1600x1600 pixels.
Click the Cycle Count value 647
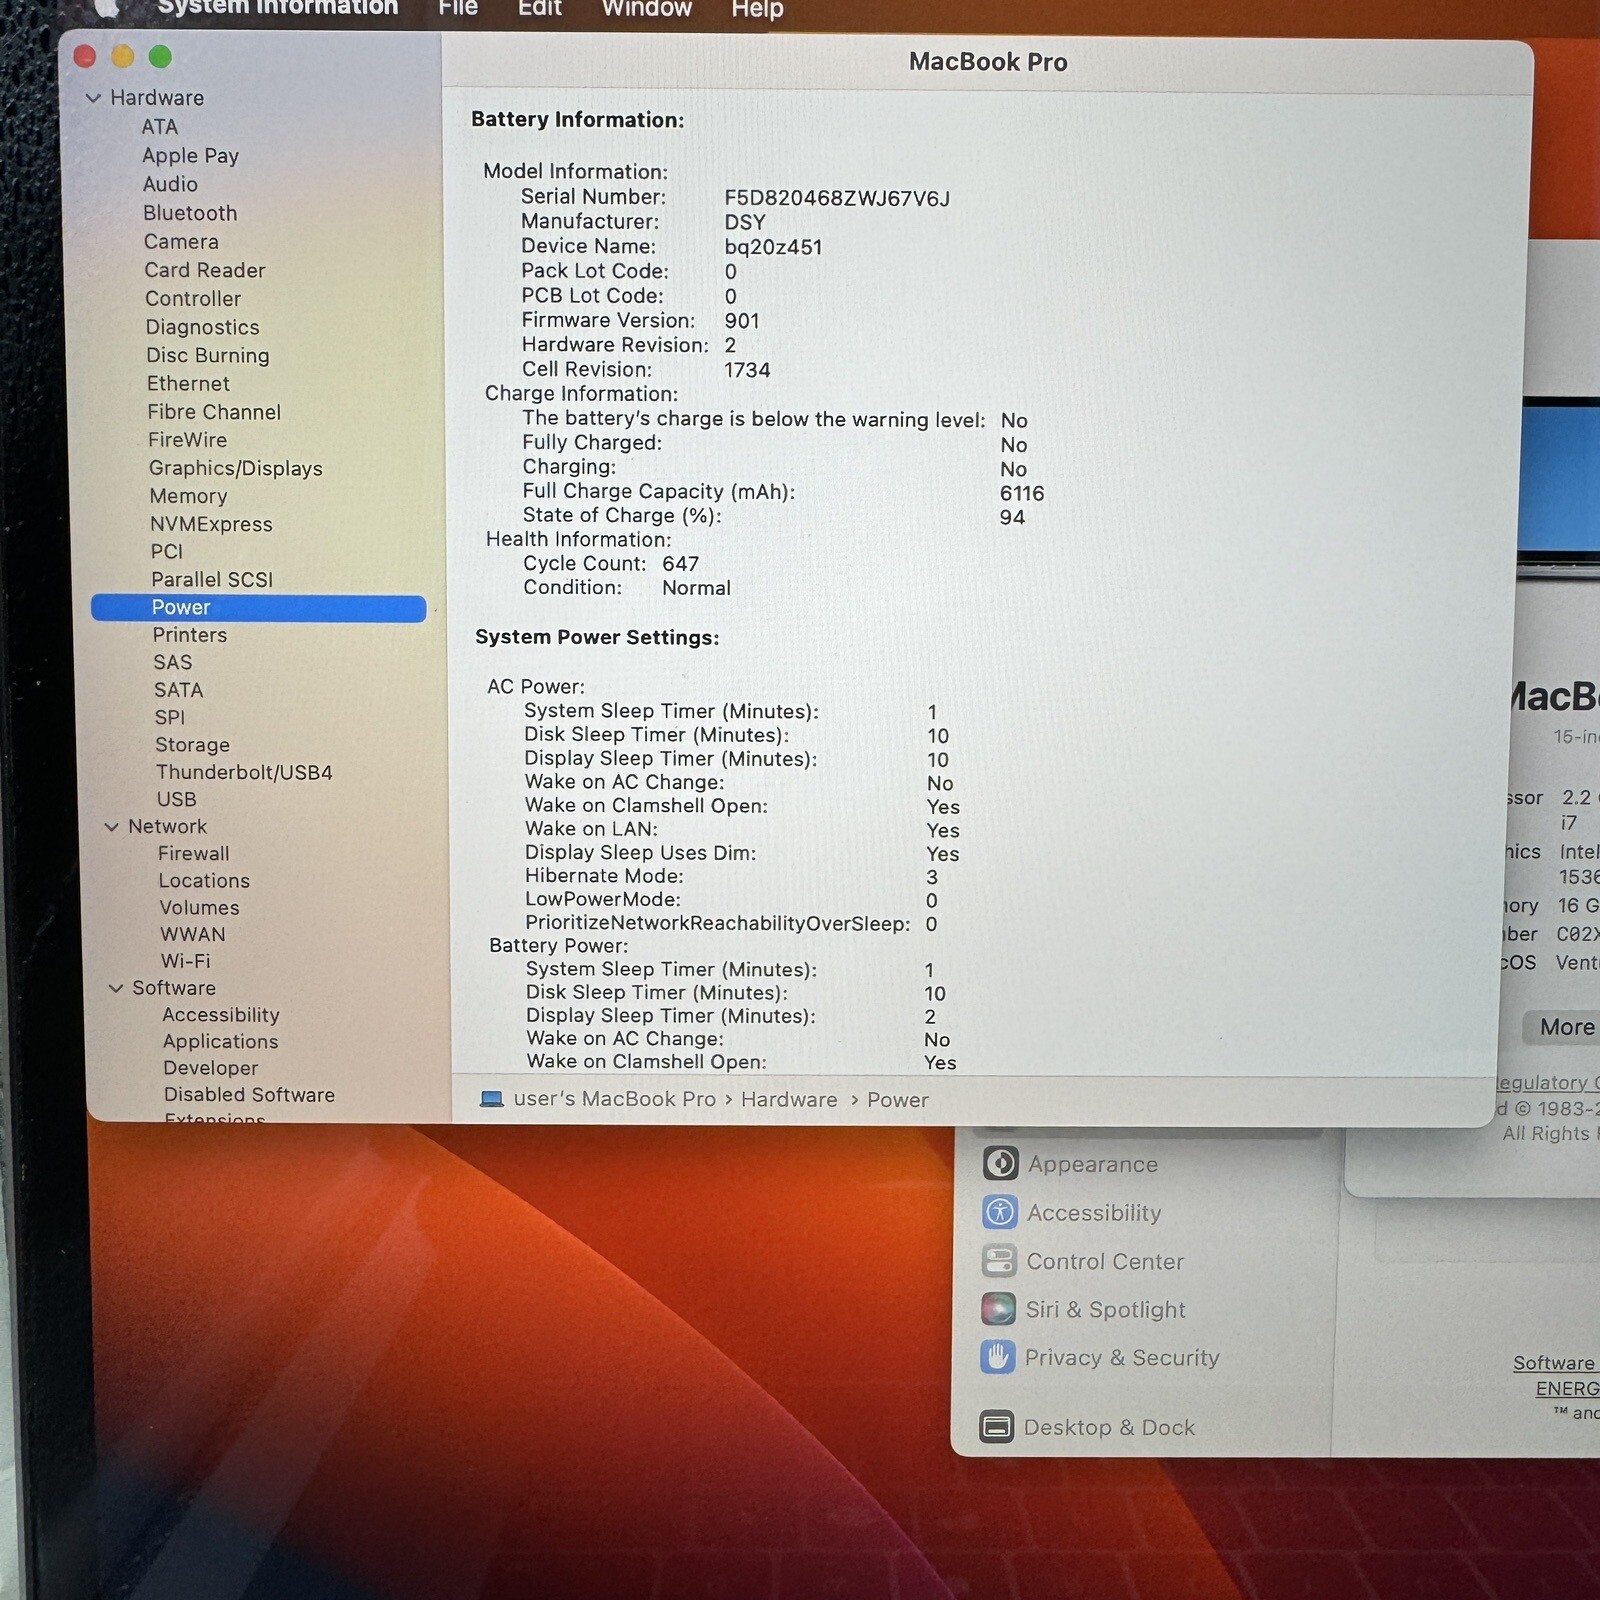pos(680,564)
